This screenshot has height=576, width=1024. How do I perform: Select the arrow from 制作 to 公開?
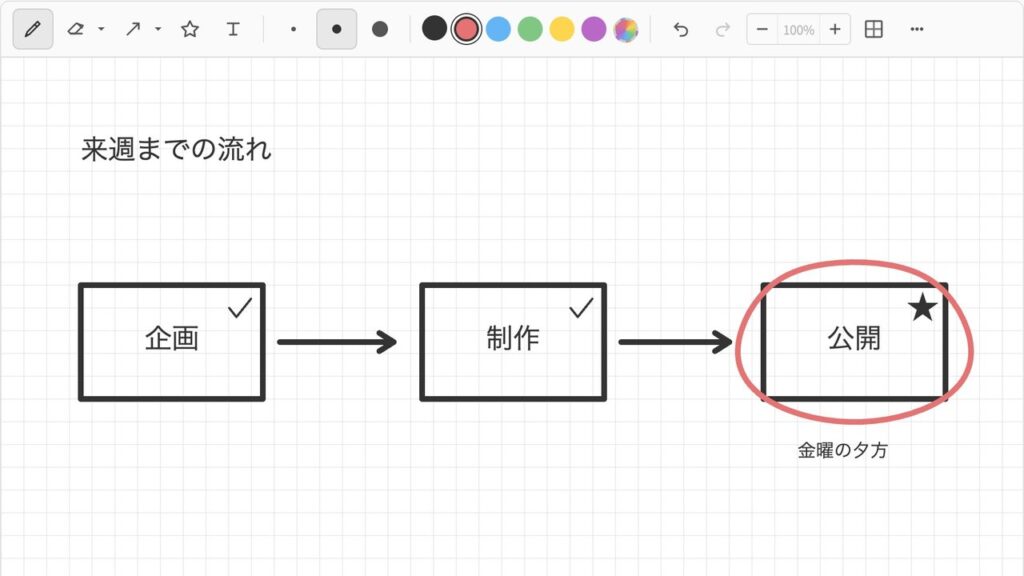click(x=676, y=342)
